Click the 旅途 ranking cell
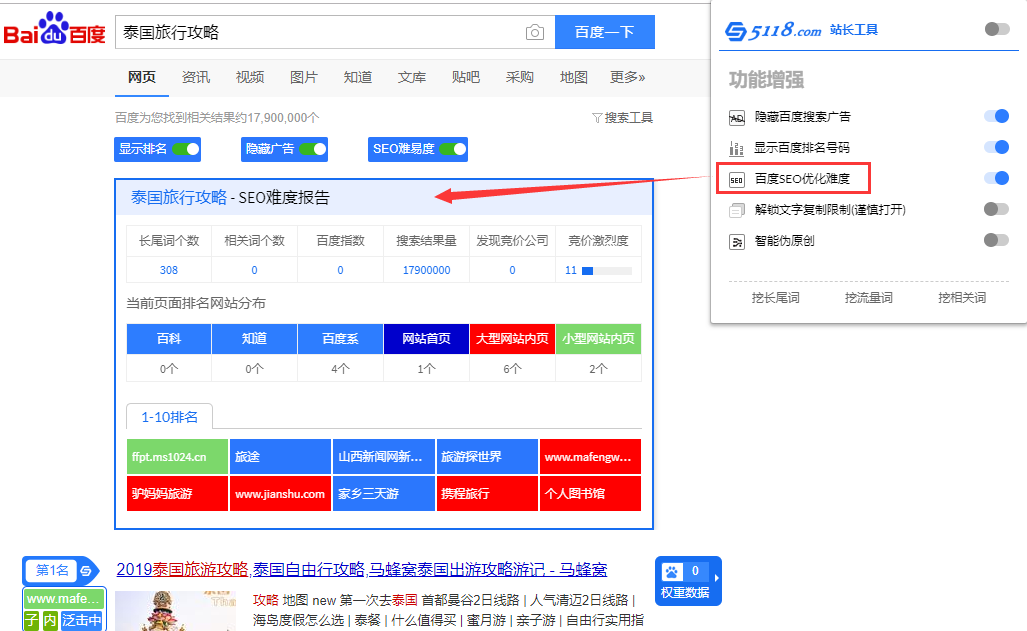The image size is (1027, 631). click(280, 457)
